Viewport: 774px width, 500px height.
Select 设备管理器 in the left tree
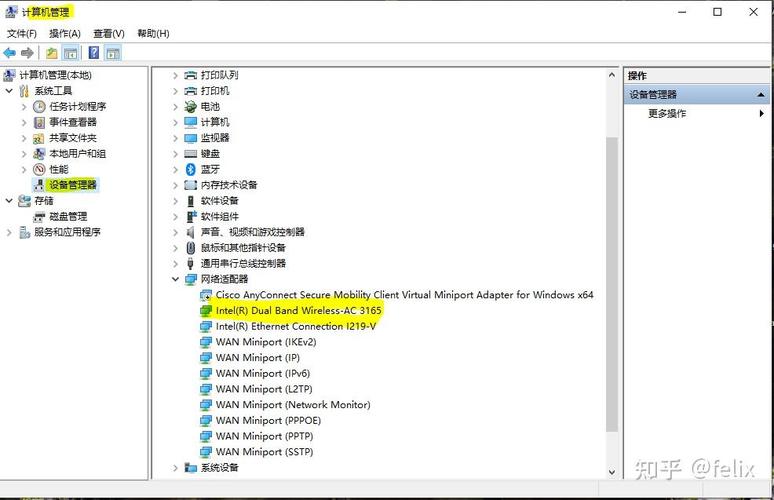coord(73,185)
